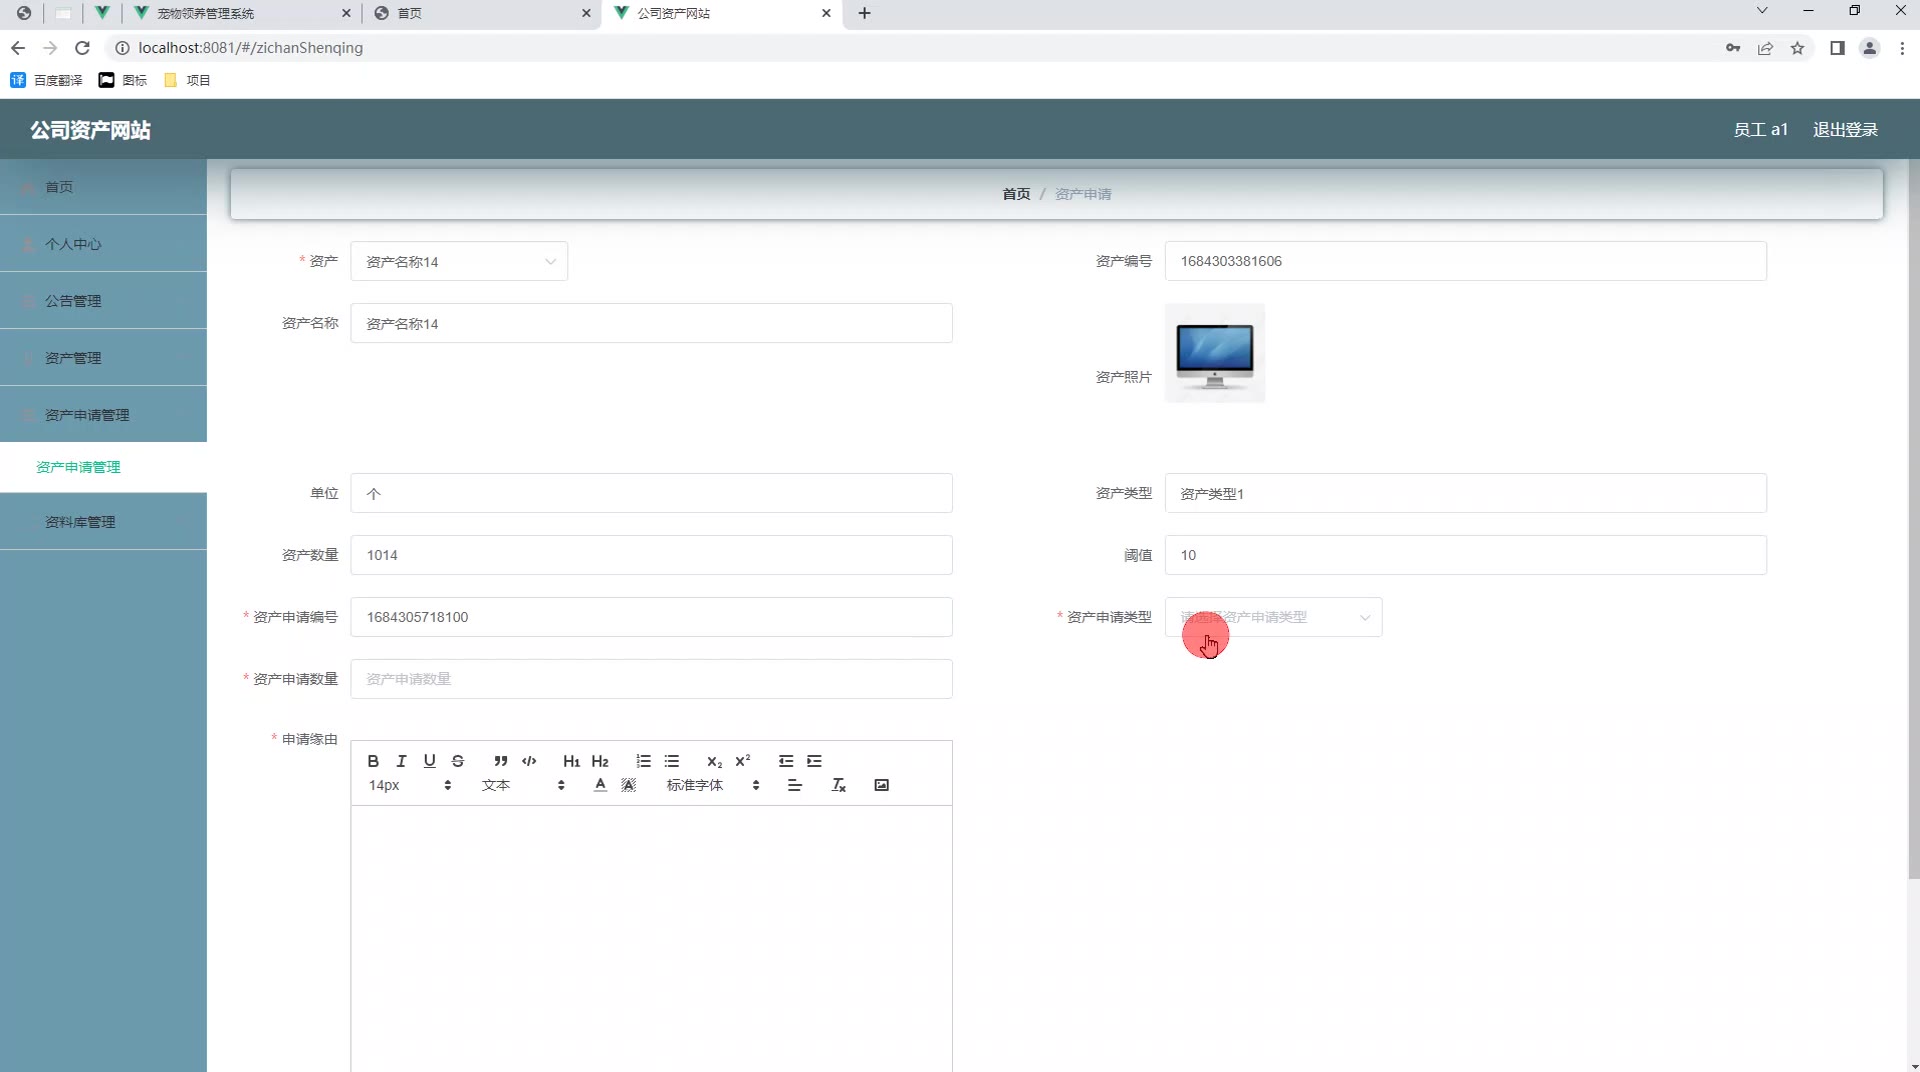The height and width of the screenshot is (1072, 1920).
Task: Decrease indent in the editor
Action: pyautogui.click(x=786, y=761)
